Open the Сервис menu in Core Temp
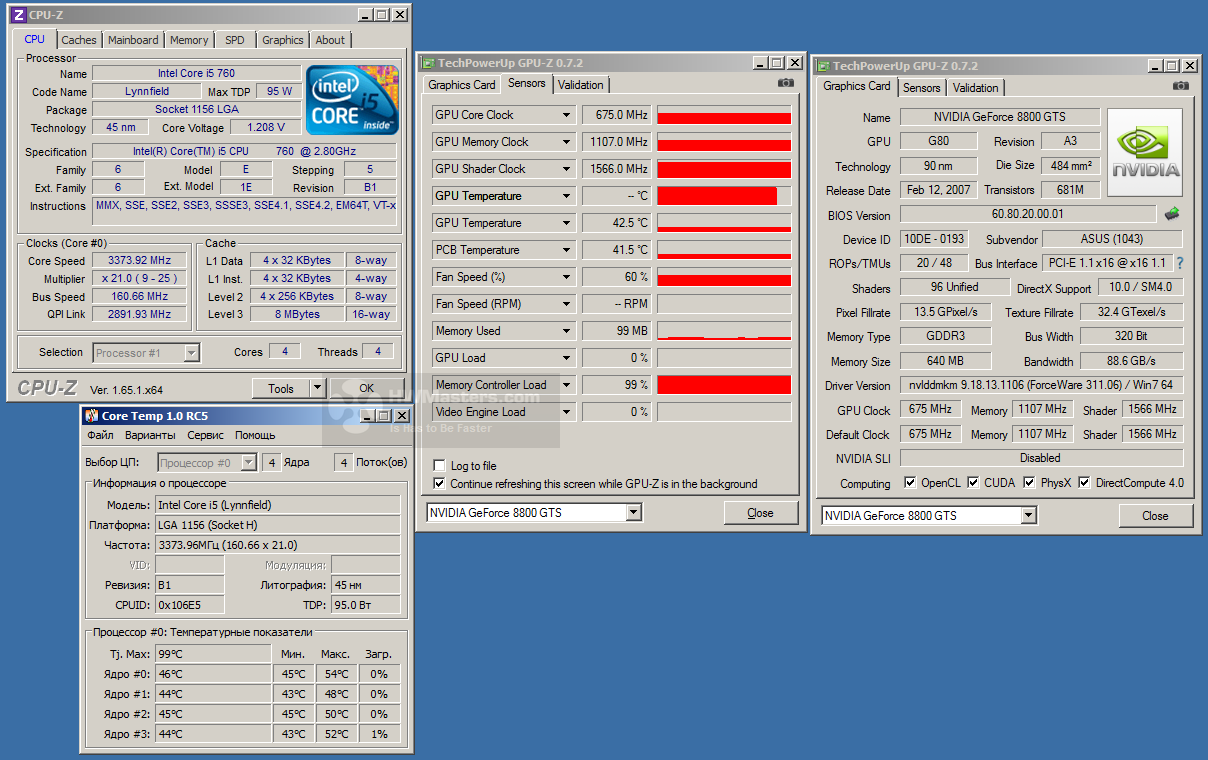 [x=206, y=435]
